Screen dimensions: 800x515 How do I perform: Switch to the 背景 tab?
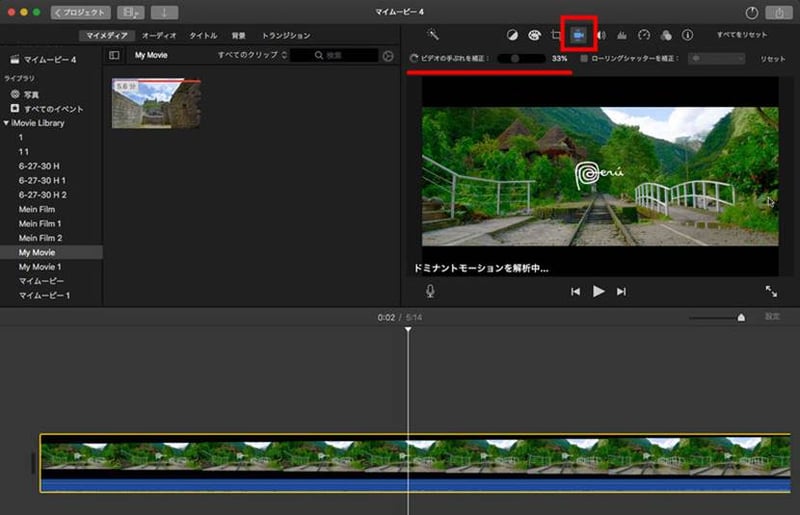click(x=238, y=35)
